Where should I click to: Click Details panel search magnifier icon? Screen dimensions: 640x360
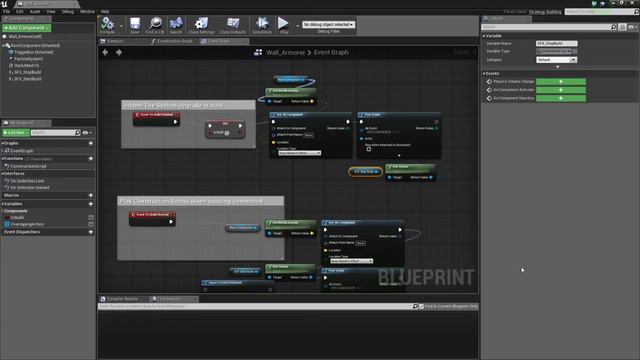coord(613,27)
